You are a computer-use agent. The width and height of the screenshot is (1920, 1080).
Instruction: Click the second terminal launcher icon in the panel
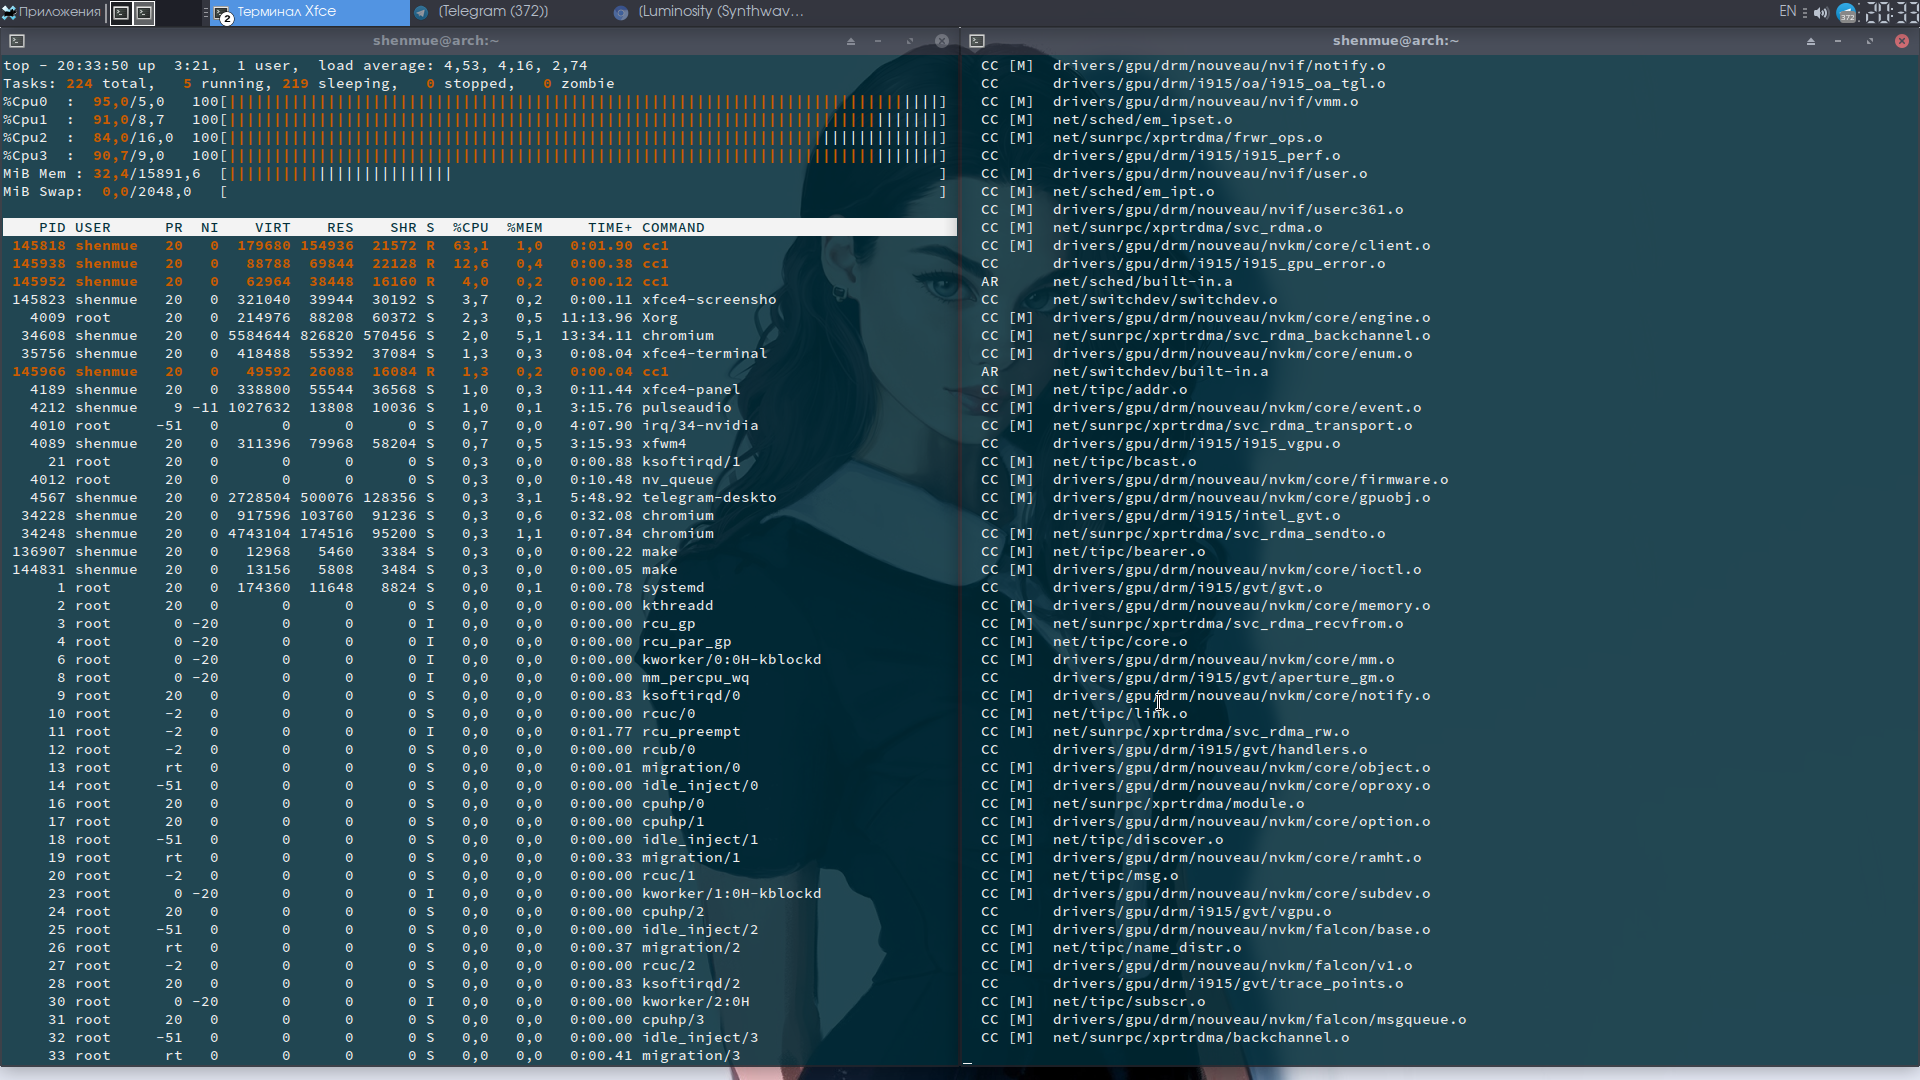(145, 12)
